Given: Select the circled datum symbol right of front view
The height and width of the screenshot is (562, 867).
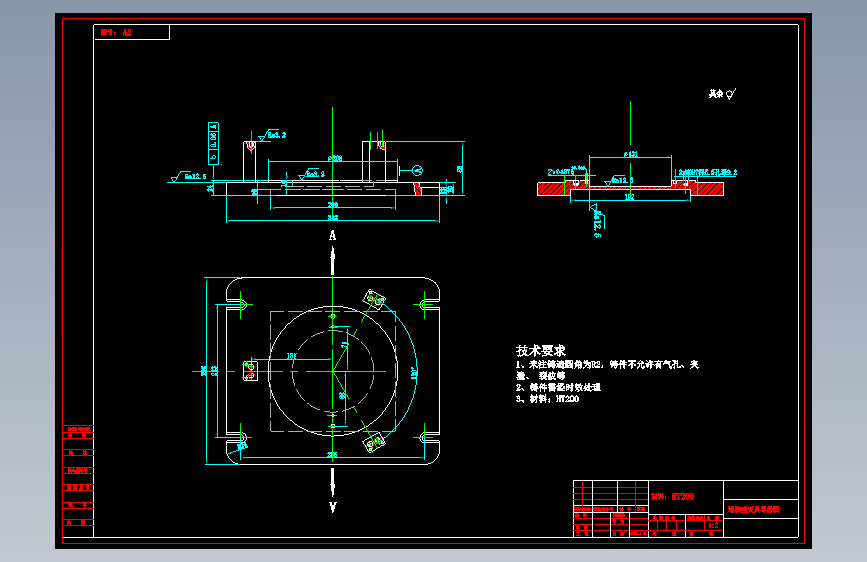Looking at the screenshot, I should tap(417, 170).
